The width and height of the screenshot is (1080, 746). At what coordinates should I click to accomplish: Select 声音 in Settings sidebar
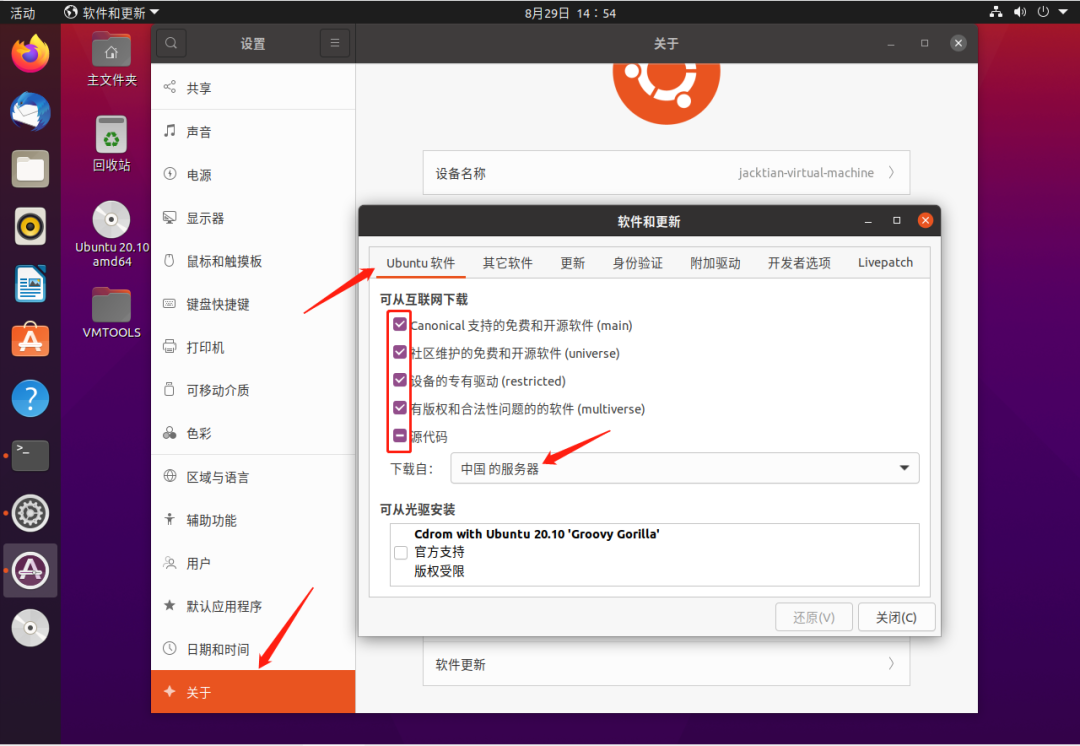253,131
